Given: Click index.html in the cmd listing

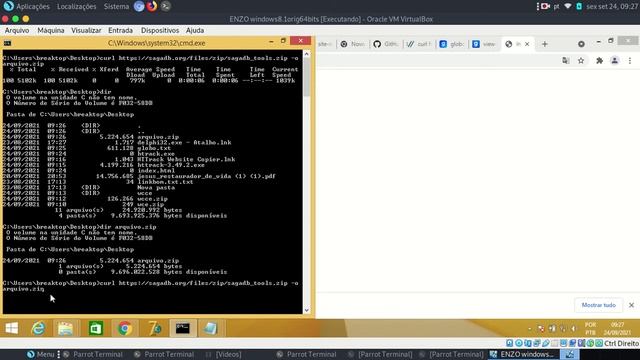Looking at the screenshot, I should pyautogui.click(x=156, y=171).
